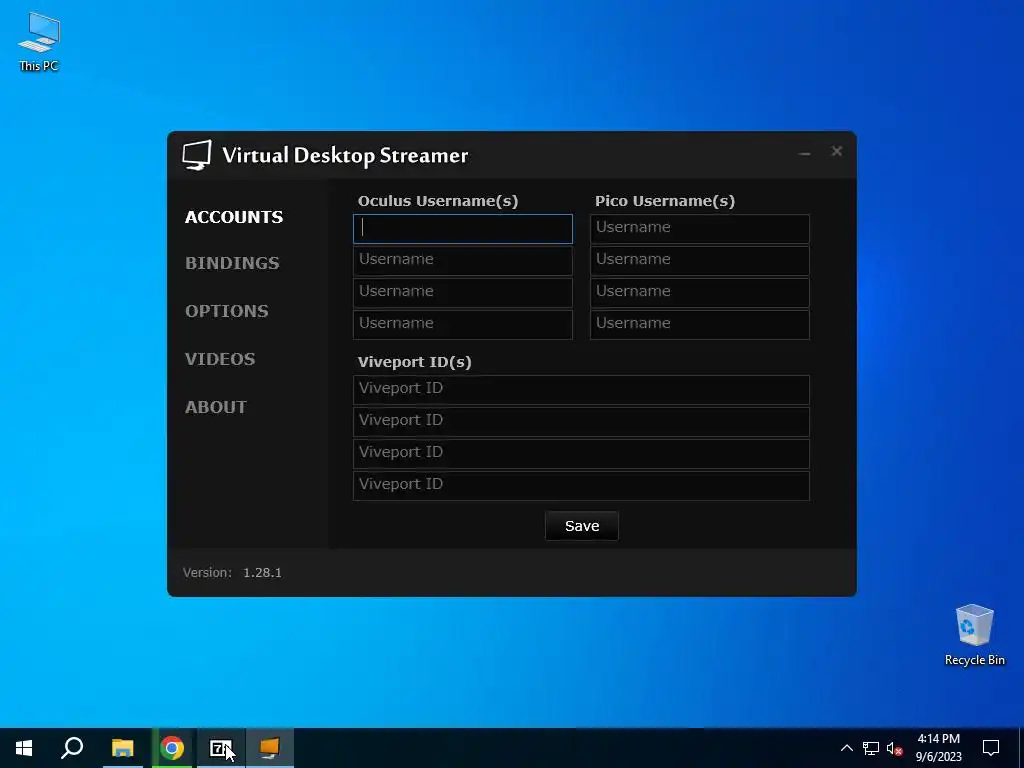This screenshot has width=1024, height=768.
Task: Open the network status tray icon
Action: pyautogui.click(x=871, y=748)
